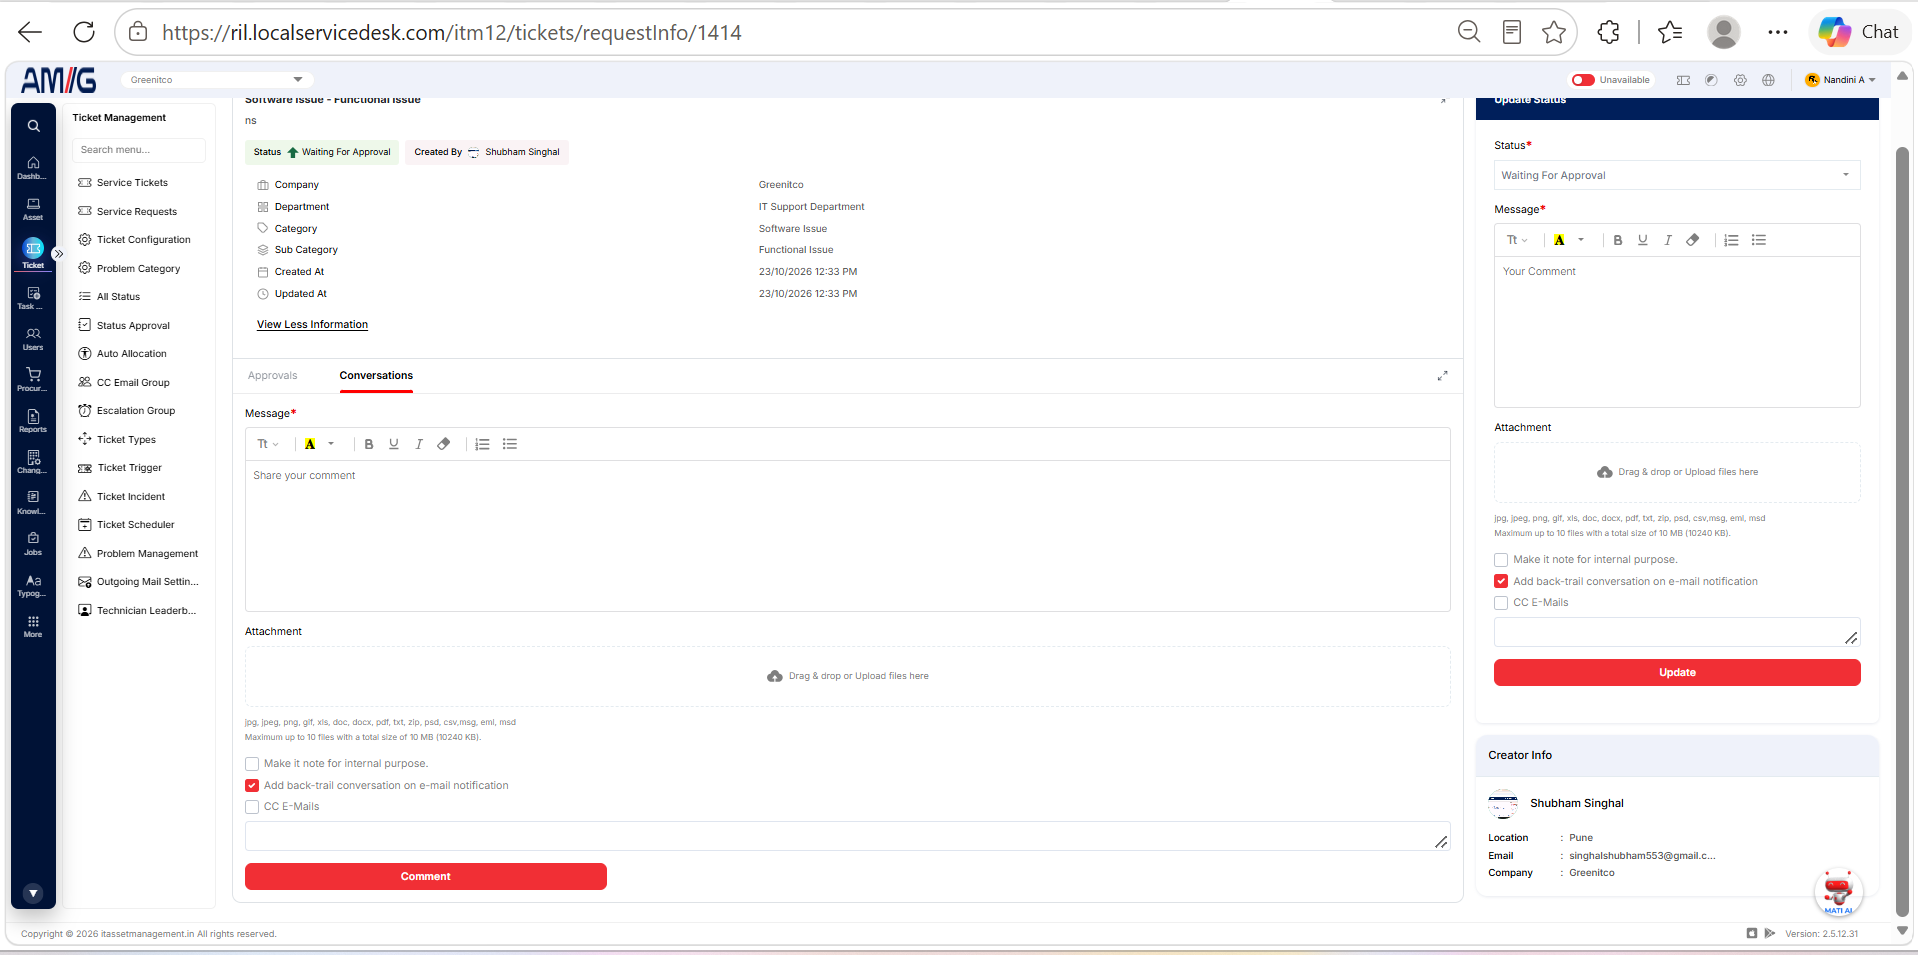
Task: Open font size dropdown in Update Status editor
Action: pyautogui.click(x=1517, y=240)
